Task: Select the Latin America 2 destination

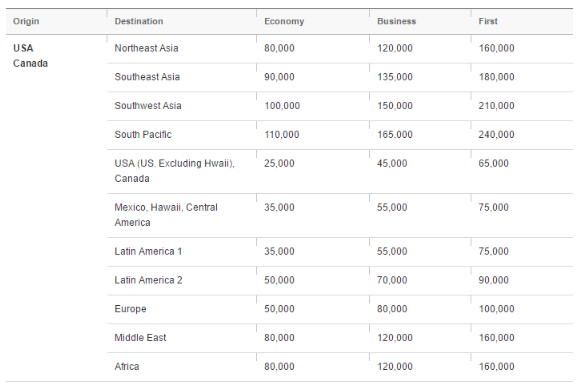Action: click(148, 280)
